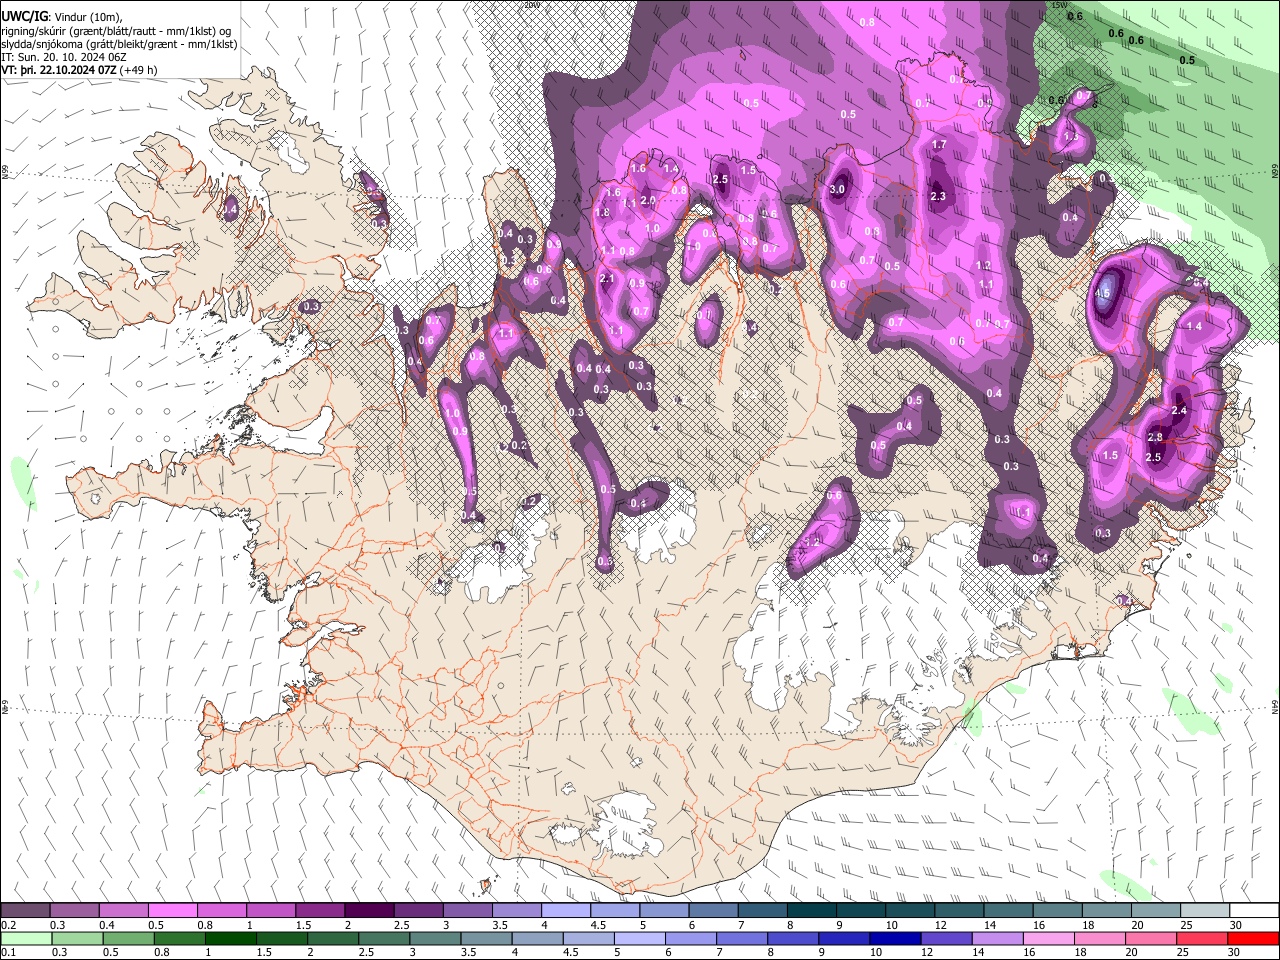This screenshot has height=960, width=1280.
Task: Click the '(+49 h)' forecast offset text
Action: coord(139,70)
